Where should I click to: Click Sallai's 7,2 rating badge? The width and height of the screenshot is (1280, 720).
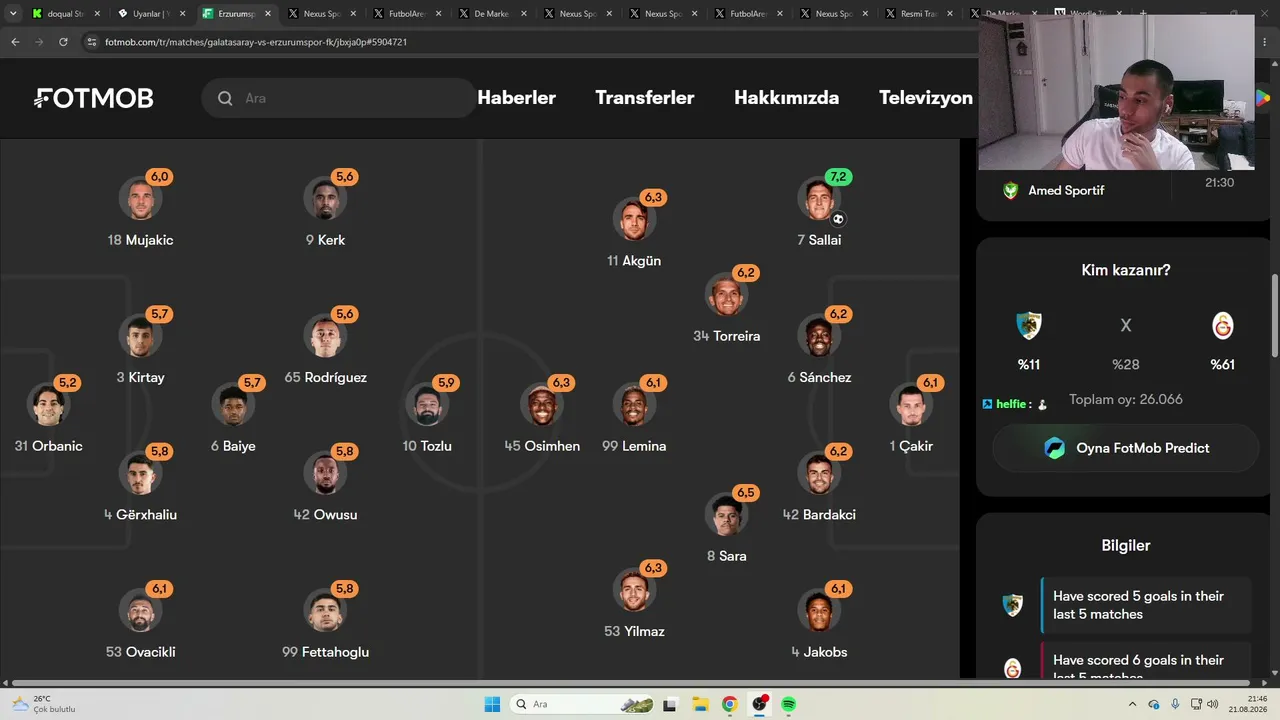coord(838,177)
